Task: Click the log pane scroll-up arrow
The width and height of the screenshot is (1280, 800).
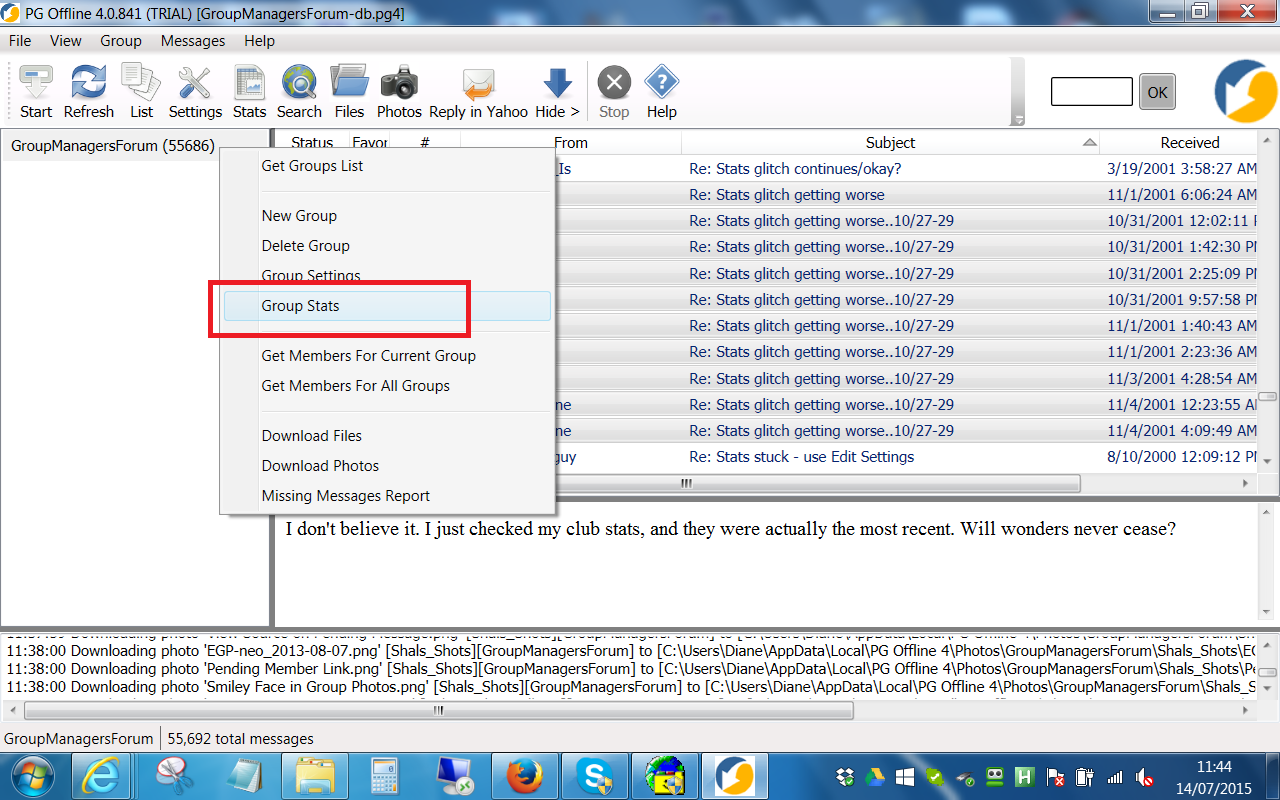Action: [1269, 646]
